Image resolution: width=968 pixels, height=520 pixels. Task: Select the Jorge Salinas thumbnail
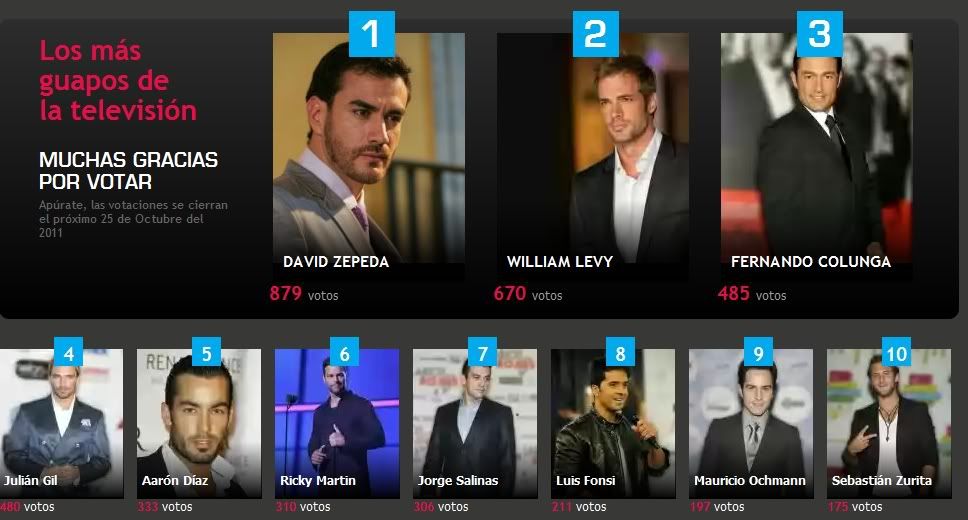point(475,424)
